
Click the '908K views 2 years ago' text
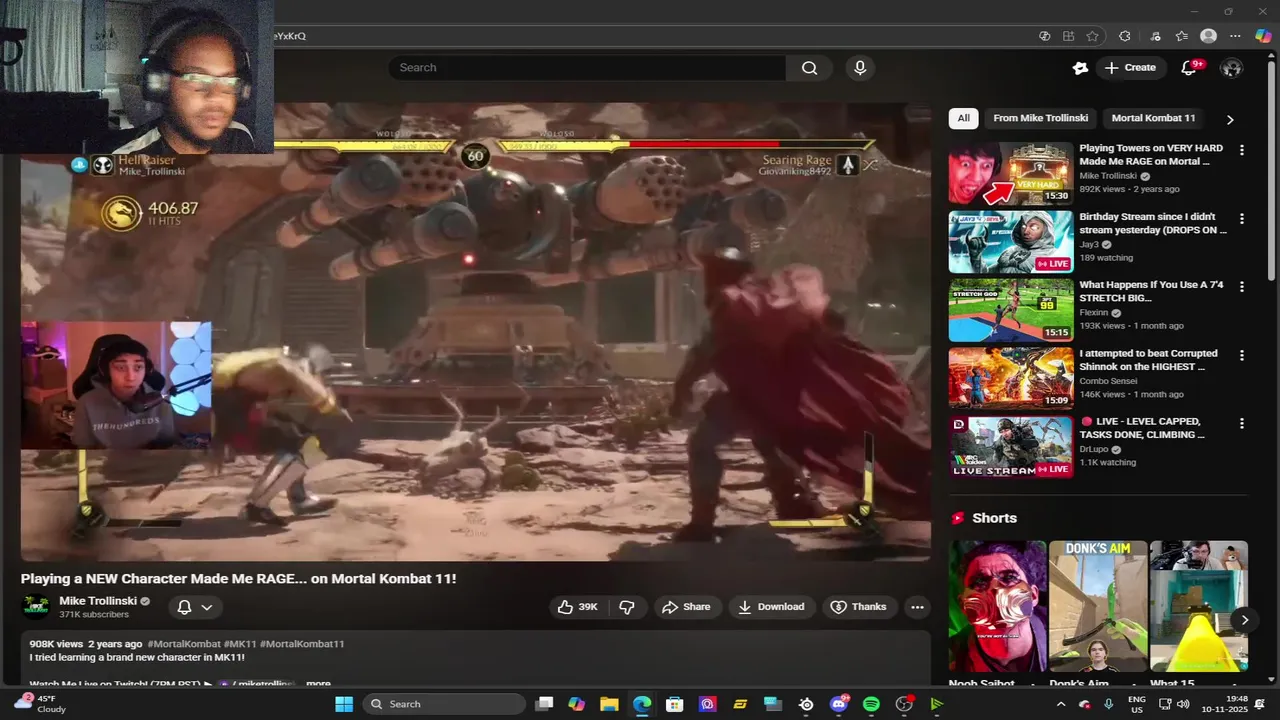pos(86,644)
